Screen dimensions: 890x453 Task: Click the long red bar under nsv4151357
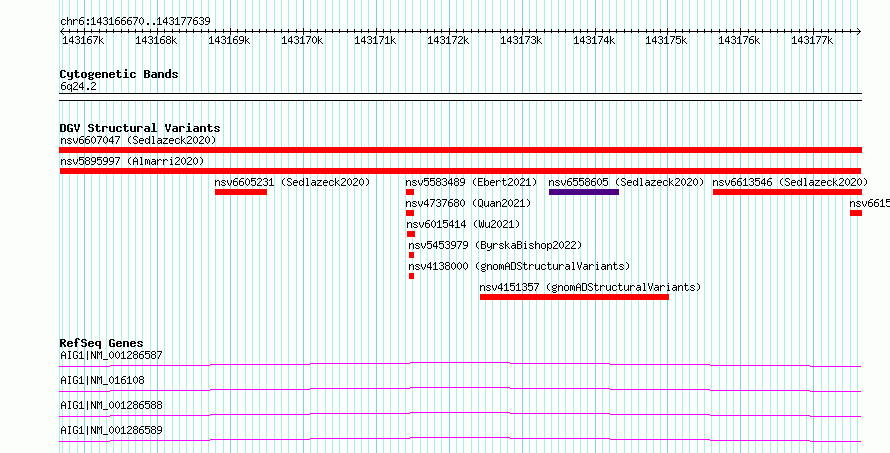[574, 297]
